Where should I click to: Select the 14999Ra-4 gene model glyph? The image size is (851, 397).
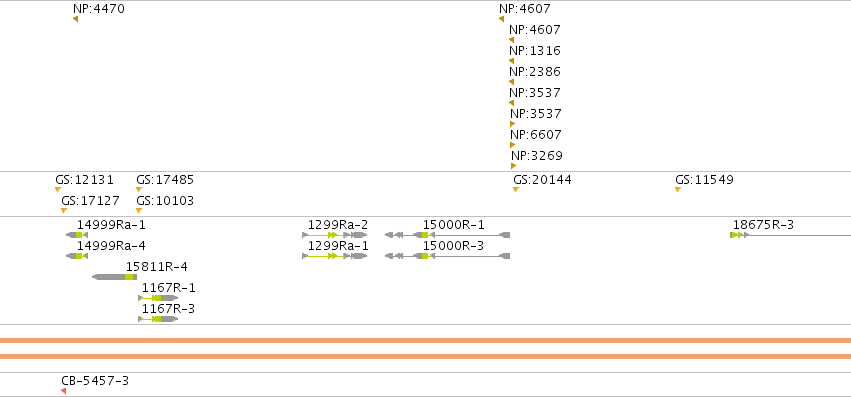pyautogui.click(x=77, y=256)
